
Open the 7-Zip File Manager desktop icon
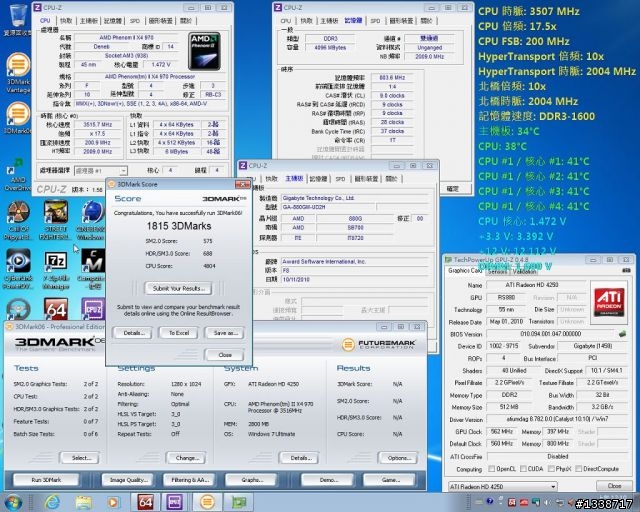tap(56, 269)
